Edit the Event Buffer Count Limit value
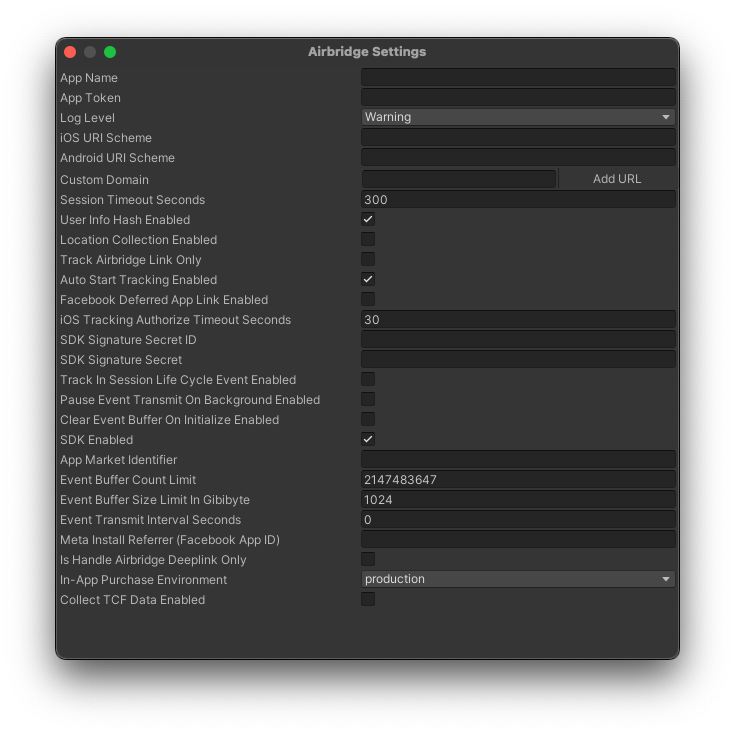This screenshot has height=733, width=735. pos(518,479)
